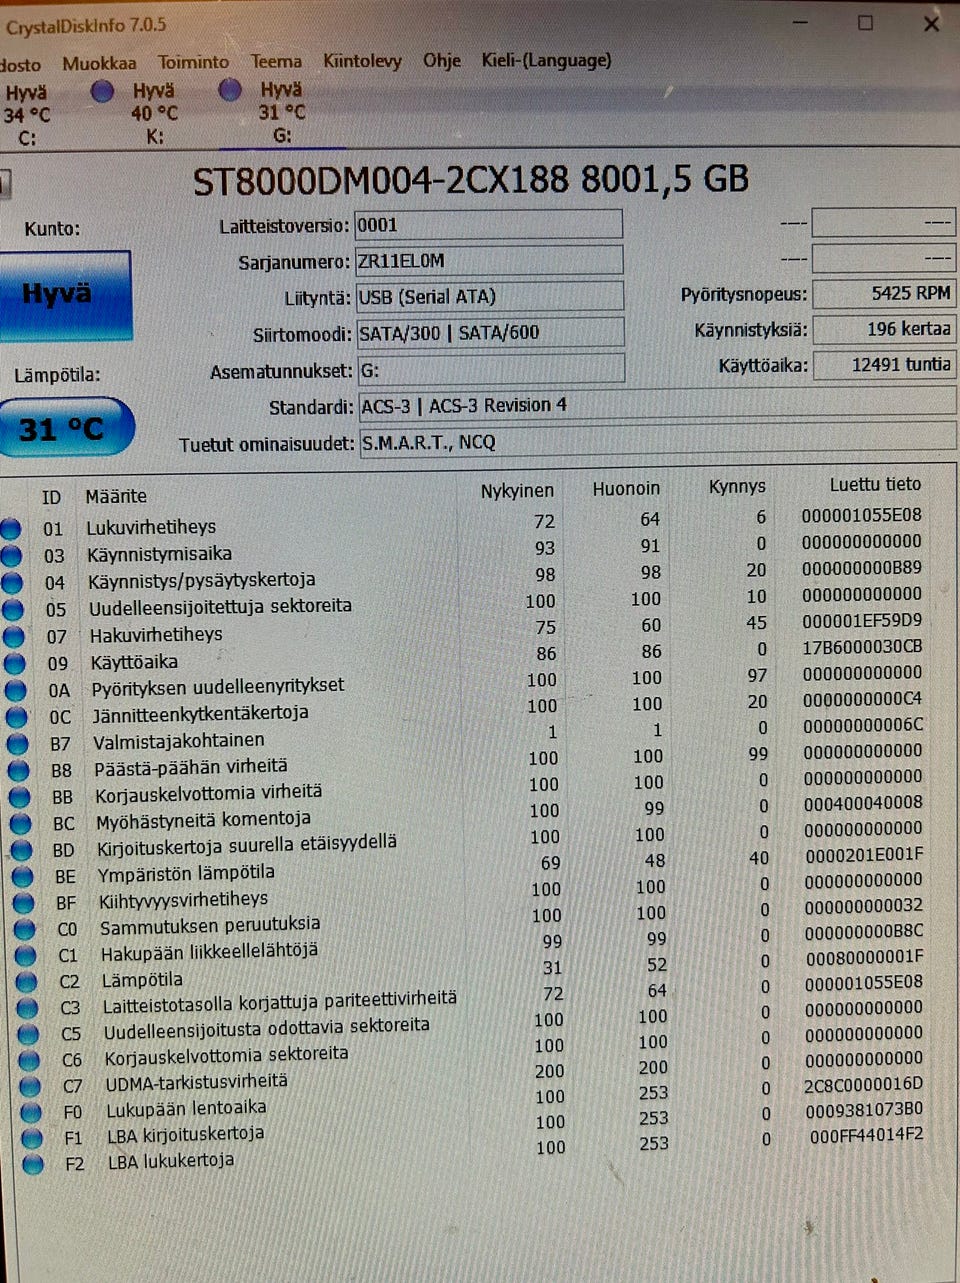Click status dot of Myöhästyneitä komentoja row
This screenshot has width=960, height=1283.
[20, 824]
